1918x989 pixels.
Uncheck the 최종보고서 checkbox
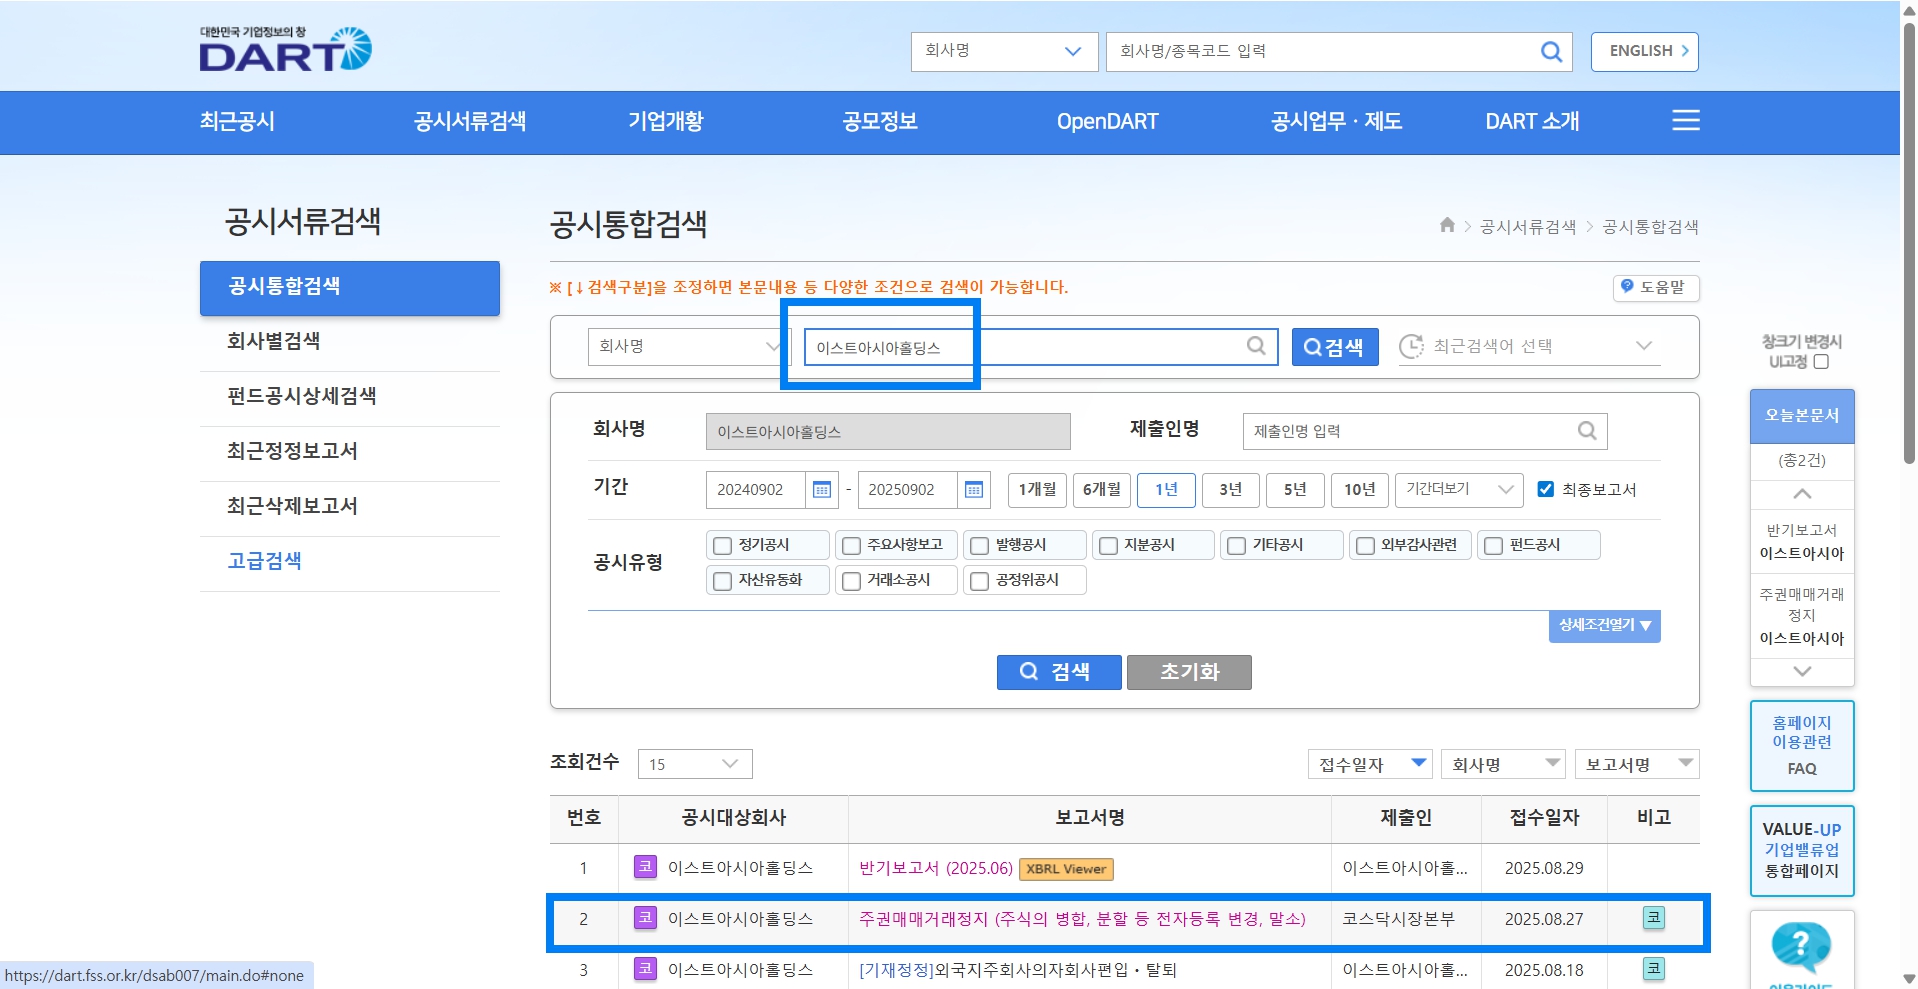click(1546, 490)
